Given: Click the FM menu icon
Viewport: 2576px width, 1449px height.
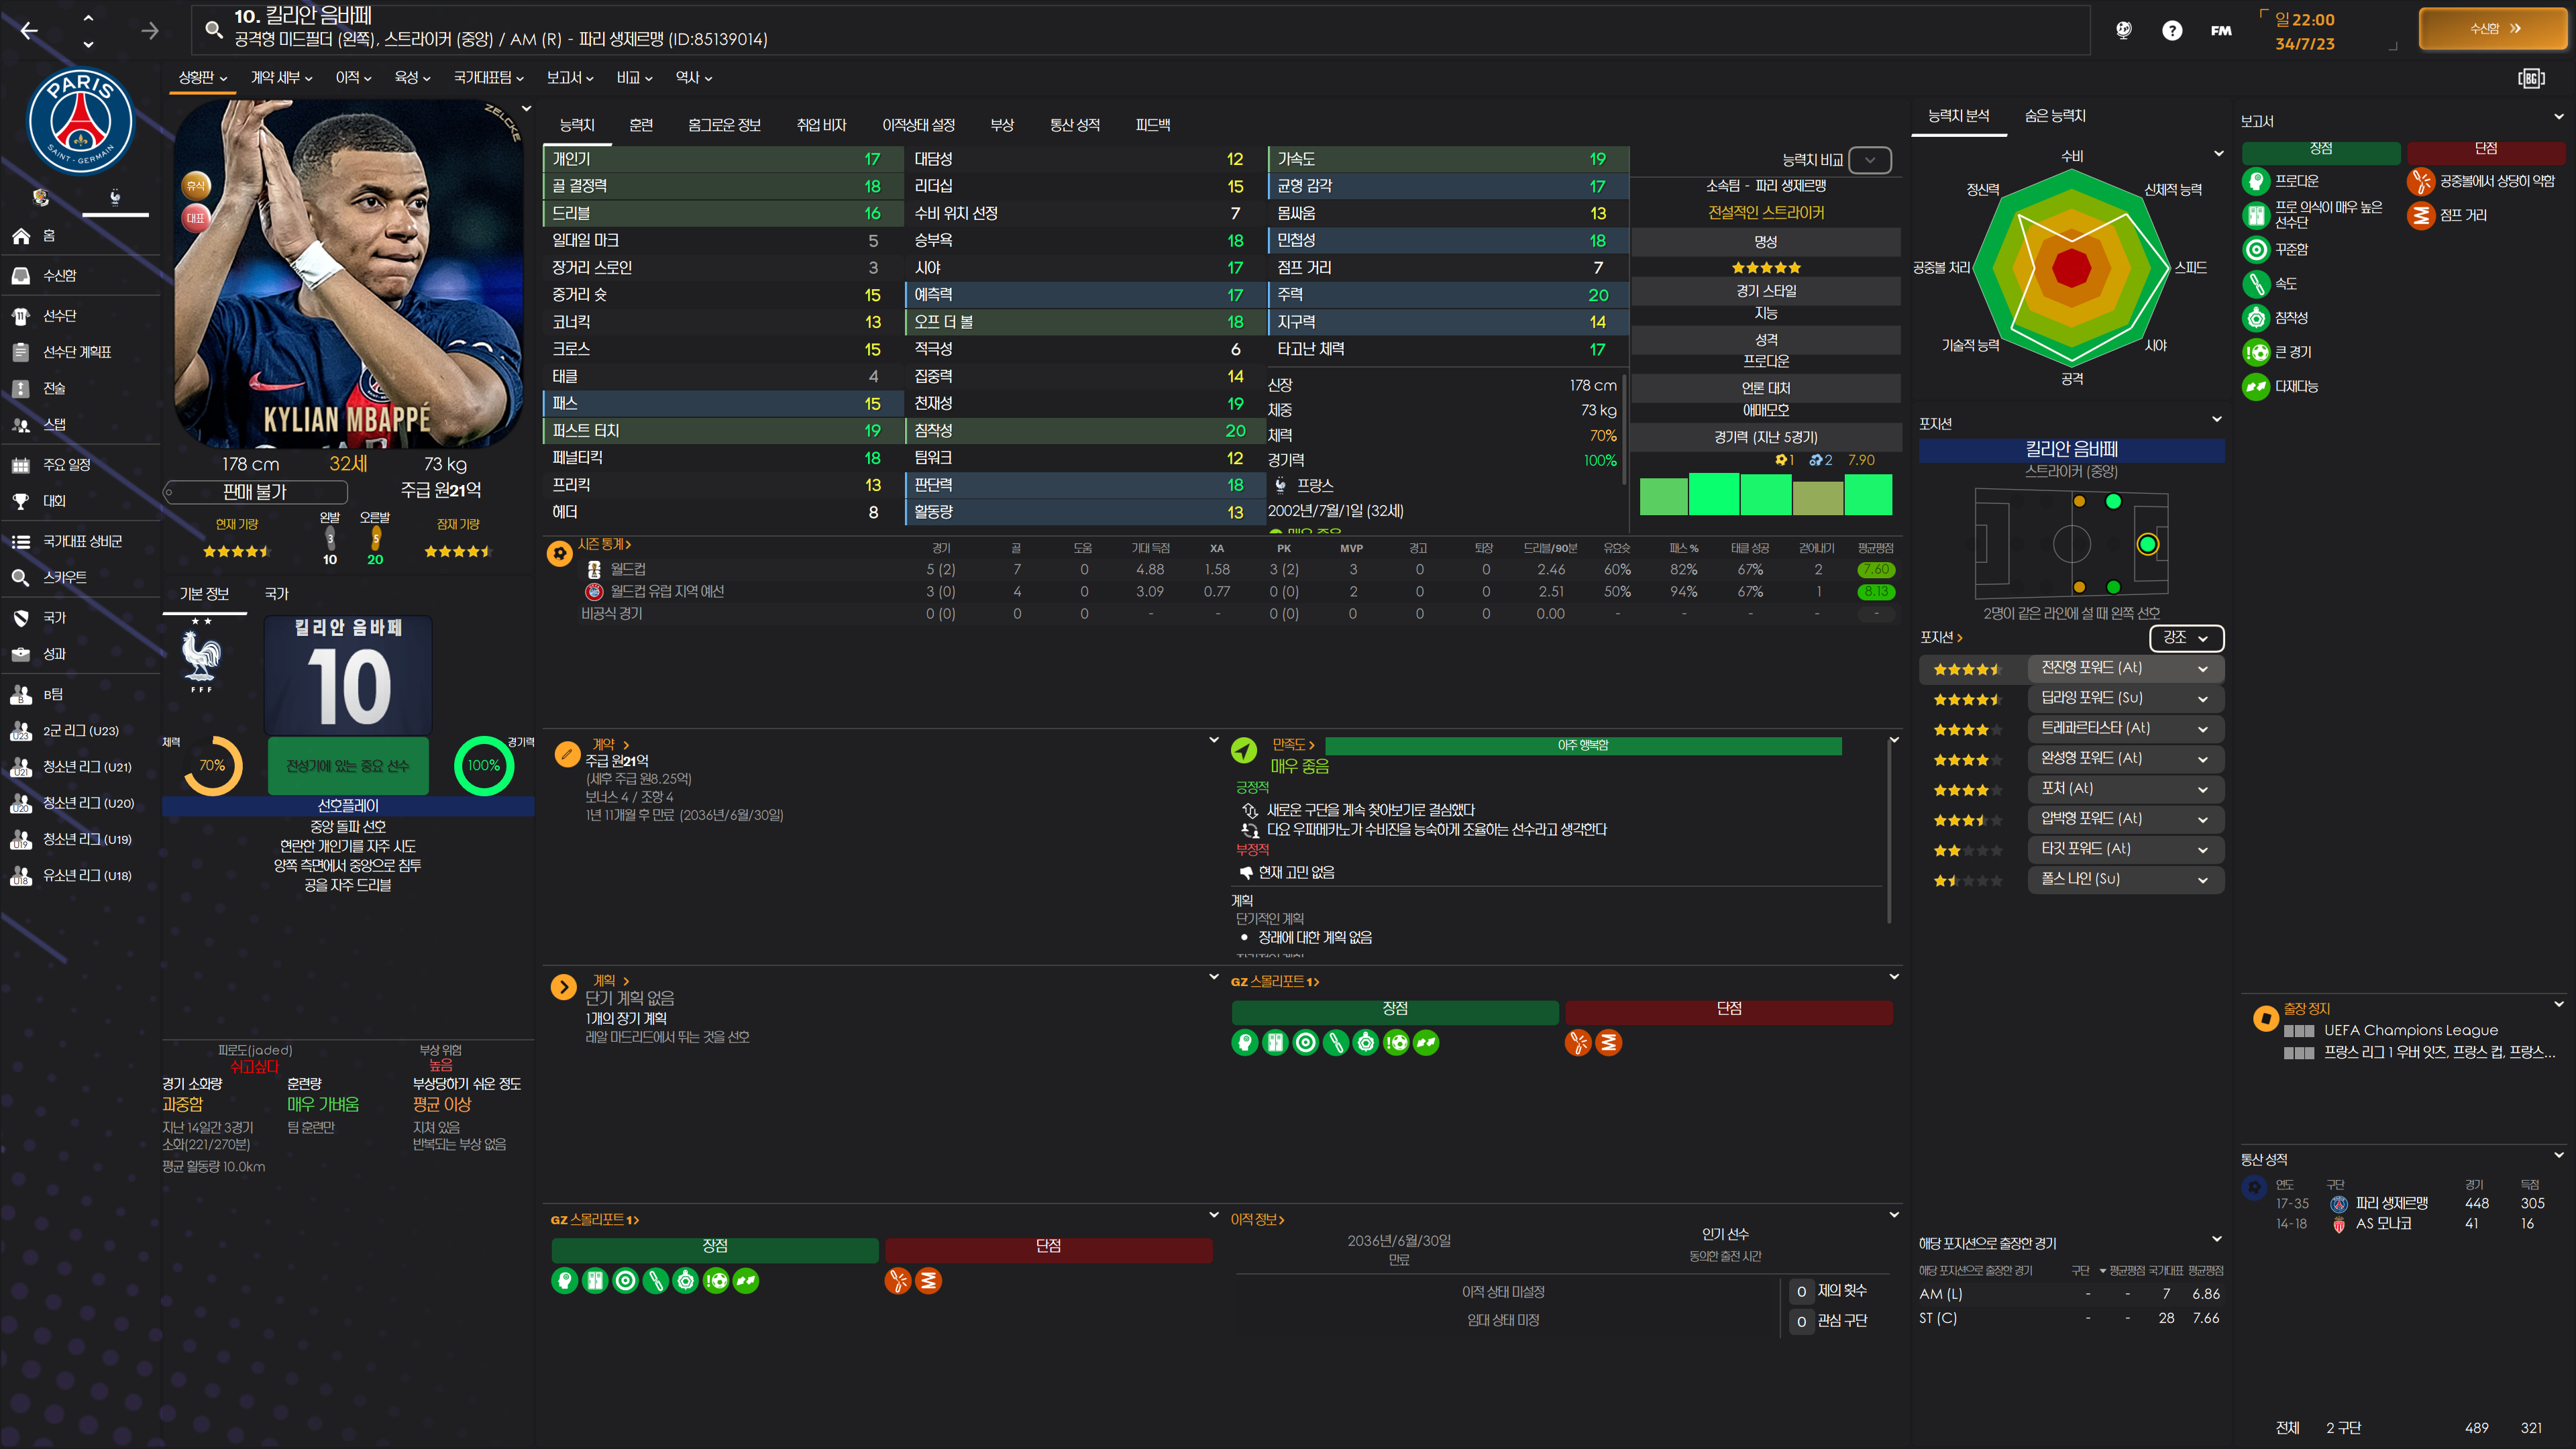Looking at the screenshot, I should (2221, 30).
